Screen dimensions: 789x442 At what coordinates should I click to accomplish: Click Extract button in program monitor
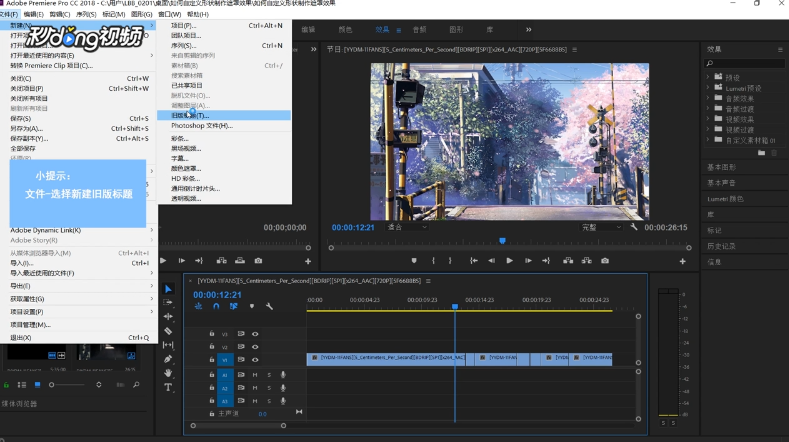(x=587, y=260)
